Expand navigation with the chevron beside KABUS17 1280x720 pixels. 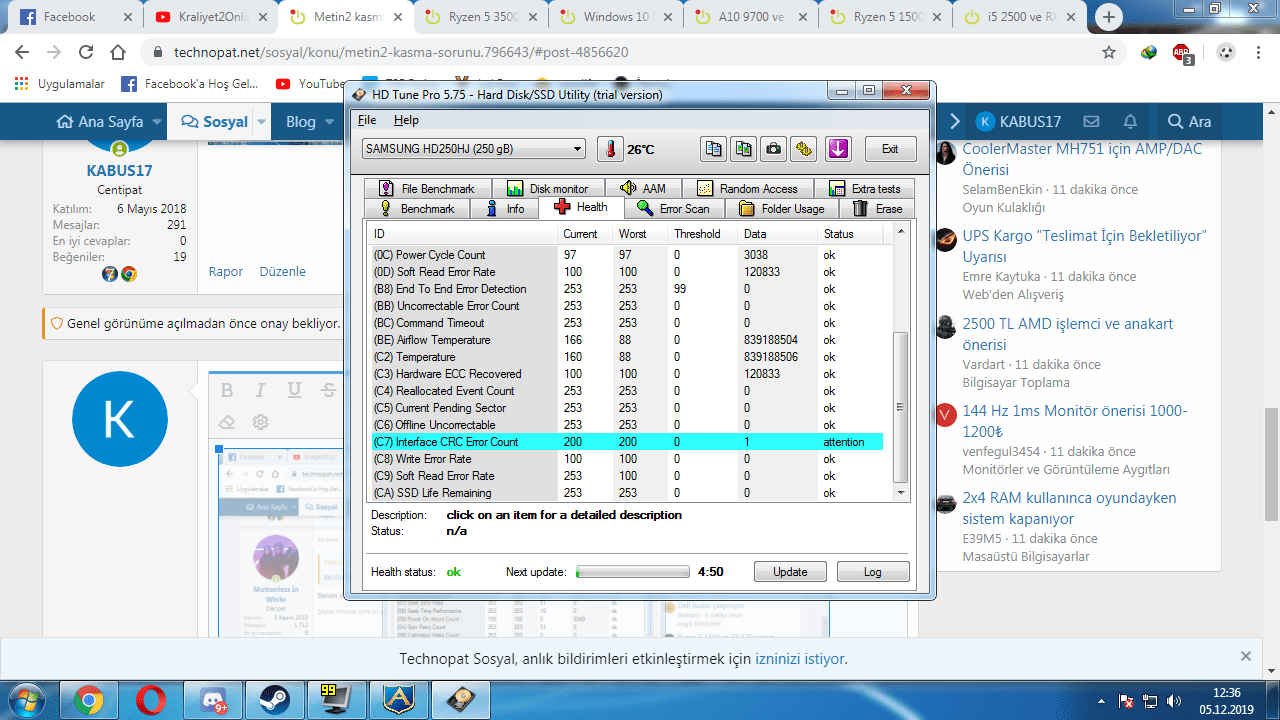pyautogui.click(x=955, y=121)
